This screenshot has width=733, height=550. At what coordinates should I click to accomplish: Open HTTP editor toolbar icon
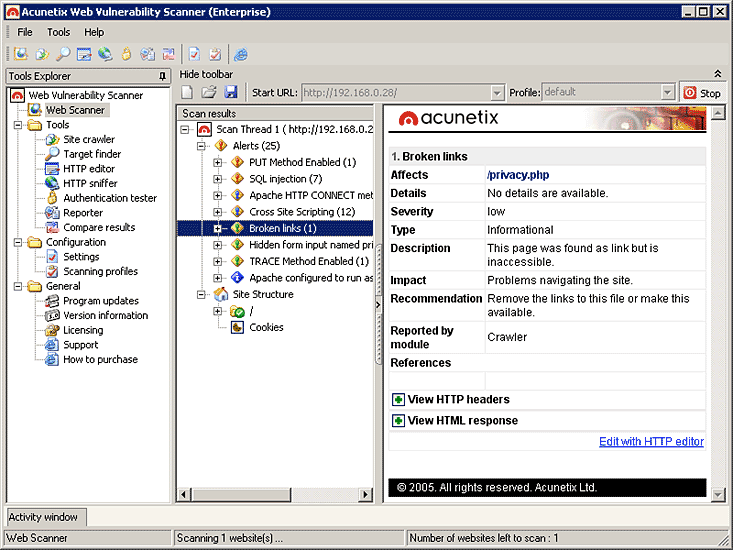pos(84,54)
